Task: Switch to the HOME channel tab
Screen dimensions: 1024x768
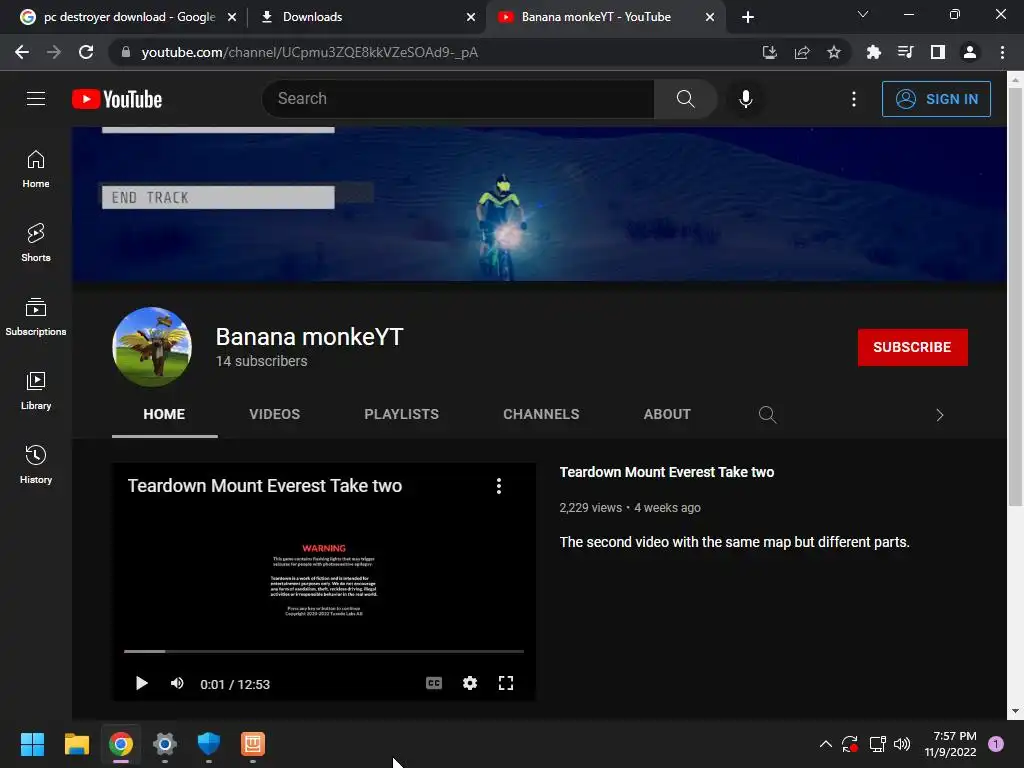Action: click(164, 414)
